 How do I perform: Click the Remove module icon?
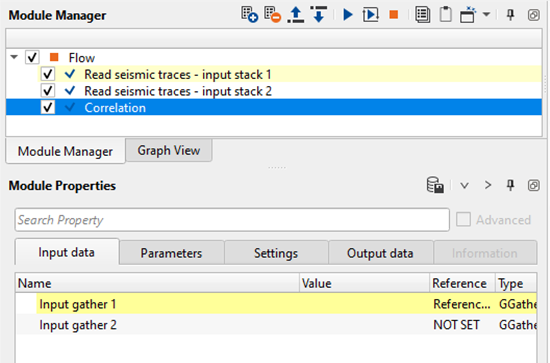tap(273, 15)
